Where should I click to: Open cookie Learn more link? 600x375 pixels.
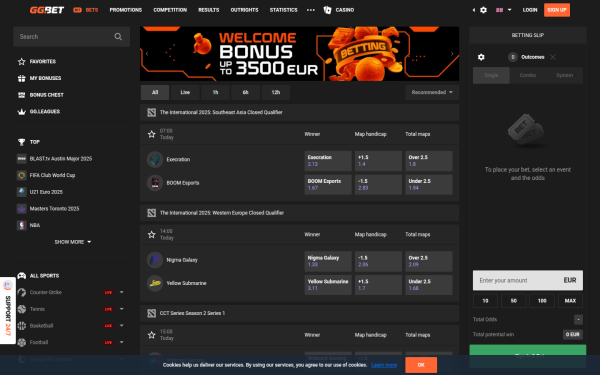[384, 365]
